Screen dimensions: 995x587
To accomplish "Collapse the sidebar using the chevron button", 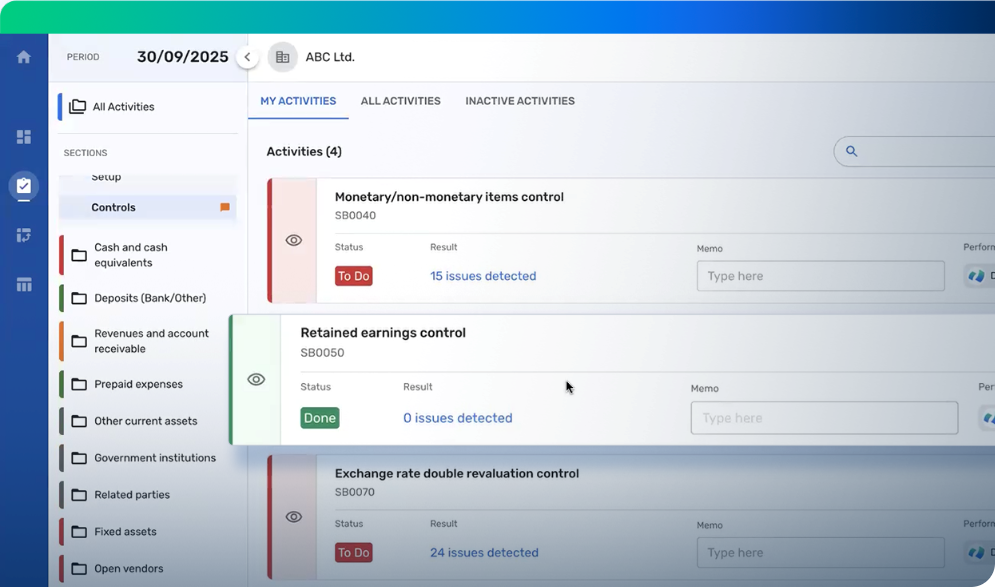I will click(247, 57).
